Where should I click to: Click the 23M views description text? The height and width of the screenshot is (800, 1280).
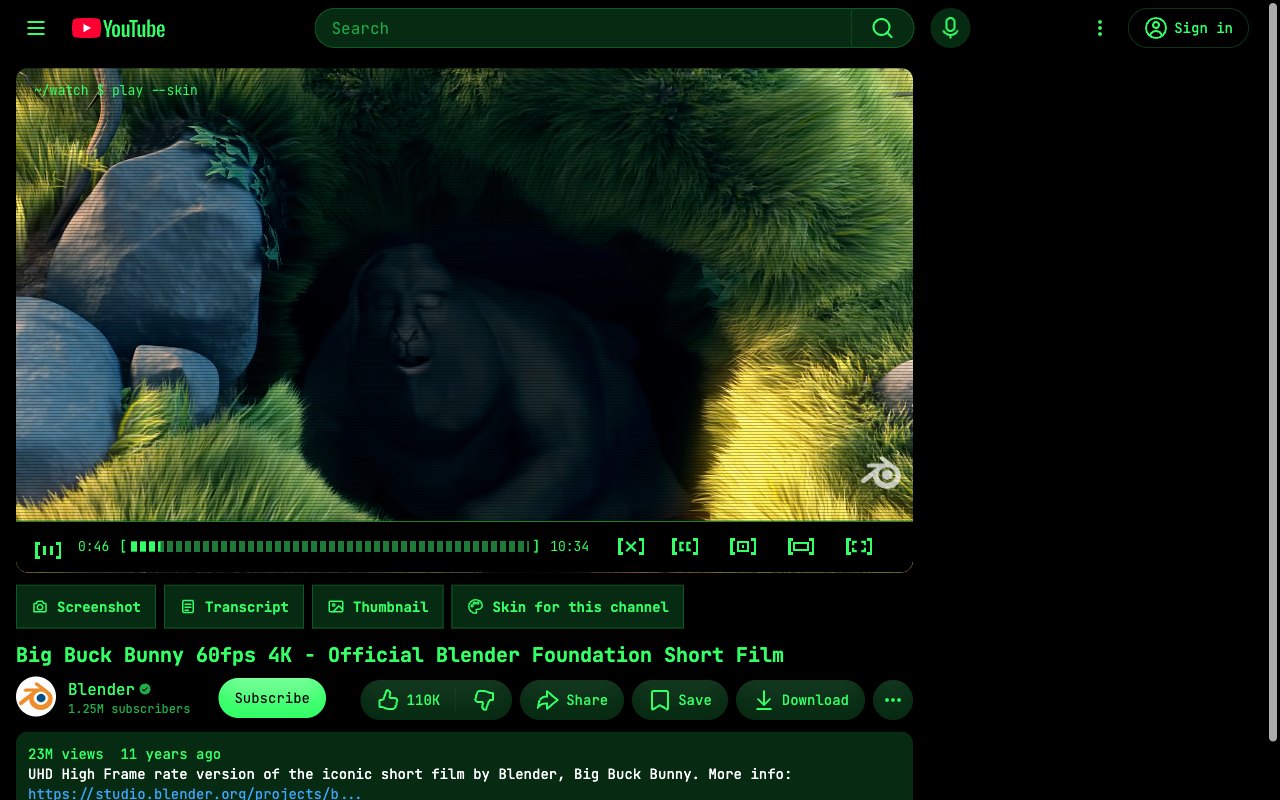(x=66, y=754)
